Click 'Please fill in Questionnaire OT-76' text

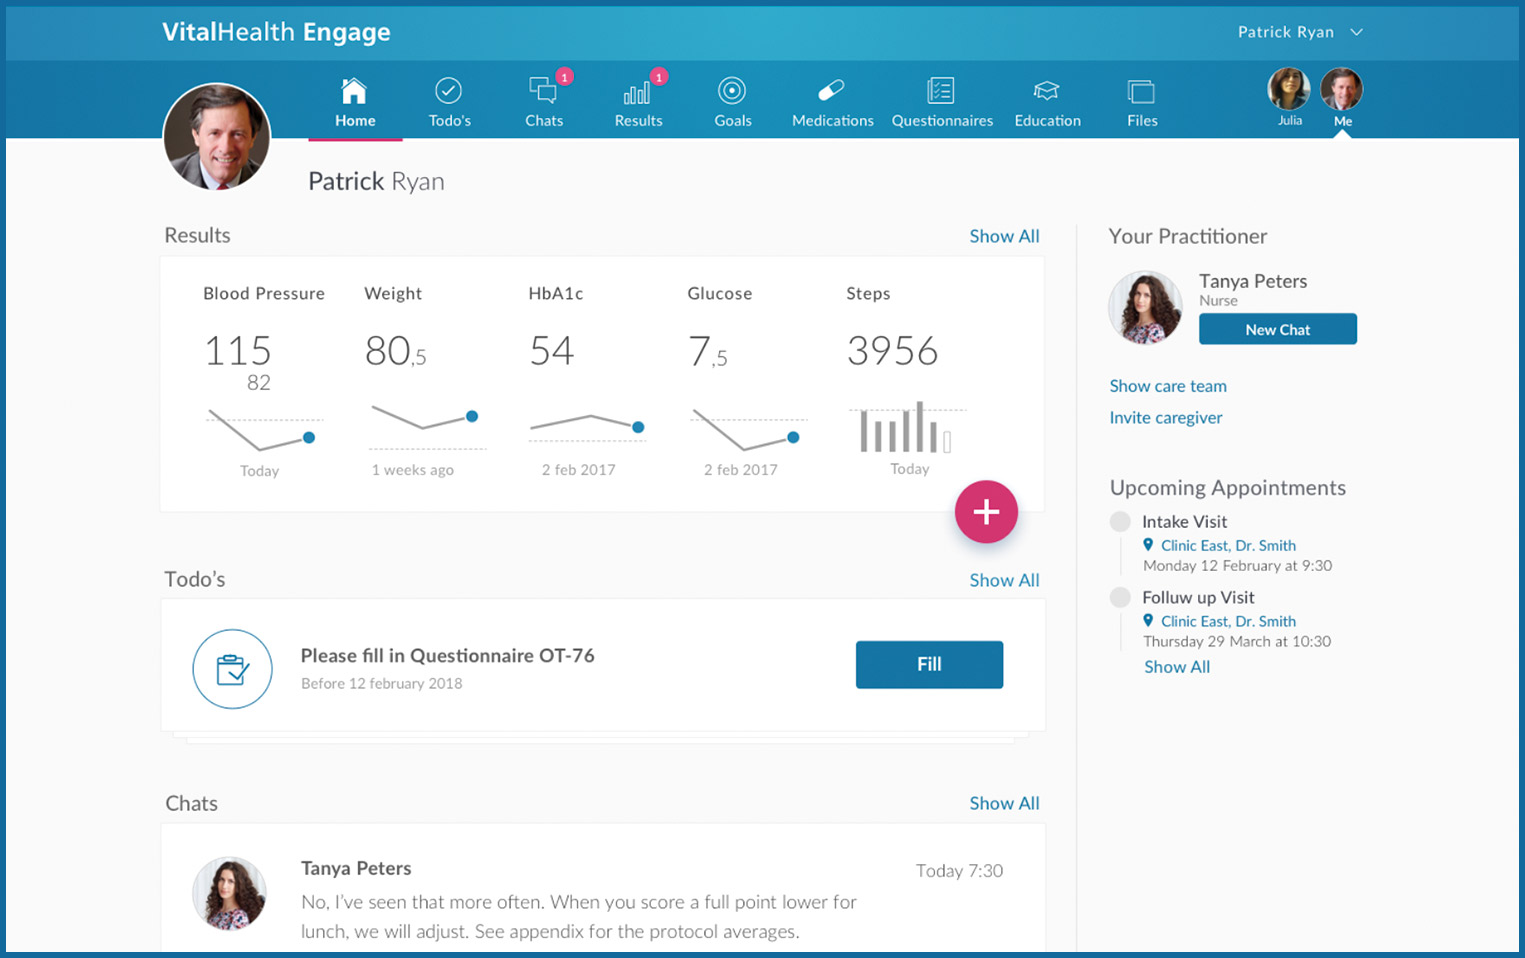pyautogui.click(x=447, y=656)
